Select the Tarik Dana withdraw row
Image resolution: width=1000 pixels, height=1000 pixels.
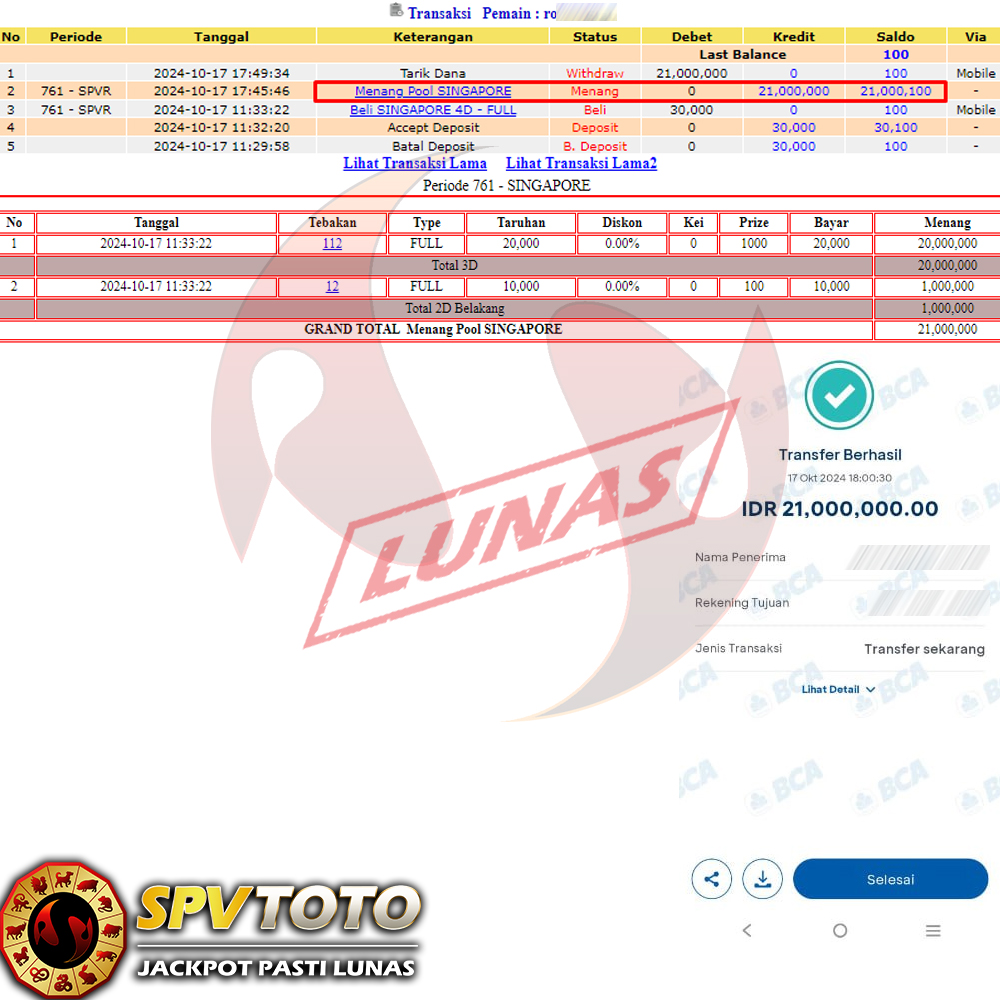point(433,73)
